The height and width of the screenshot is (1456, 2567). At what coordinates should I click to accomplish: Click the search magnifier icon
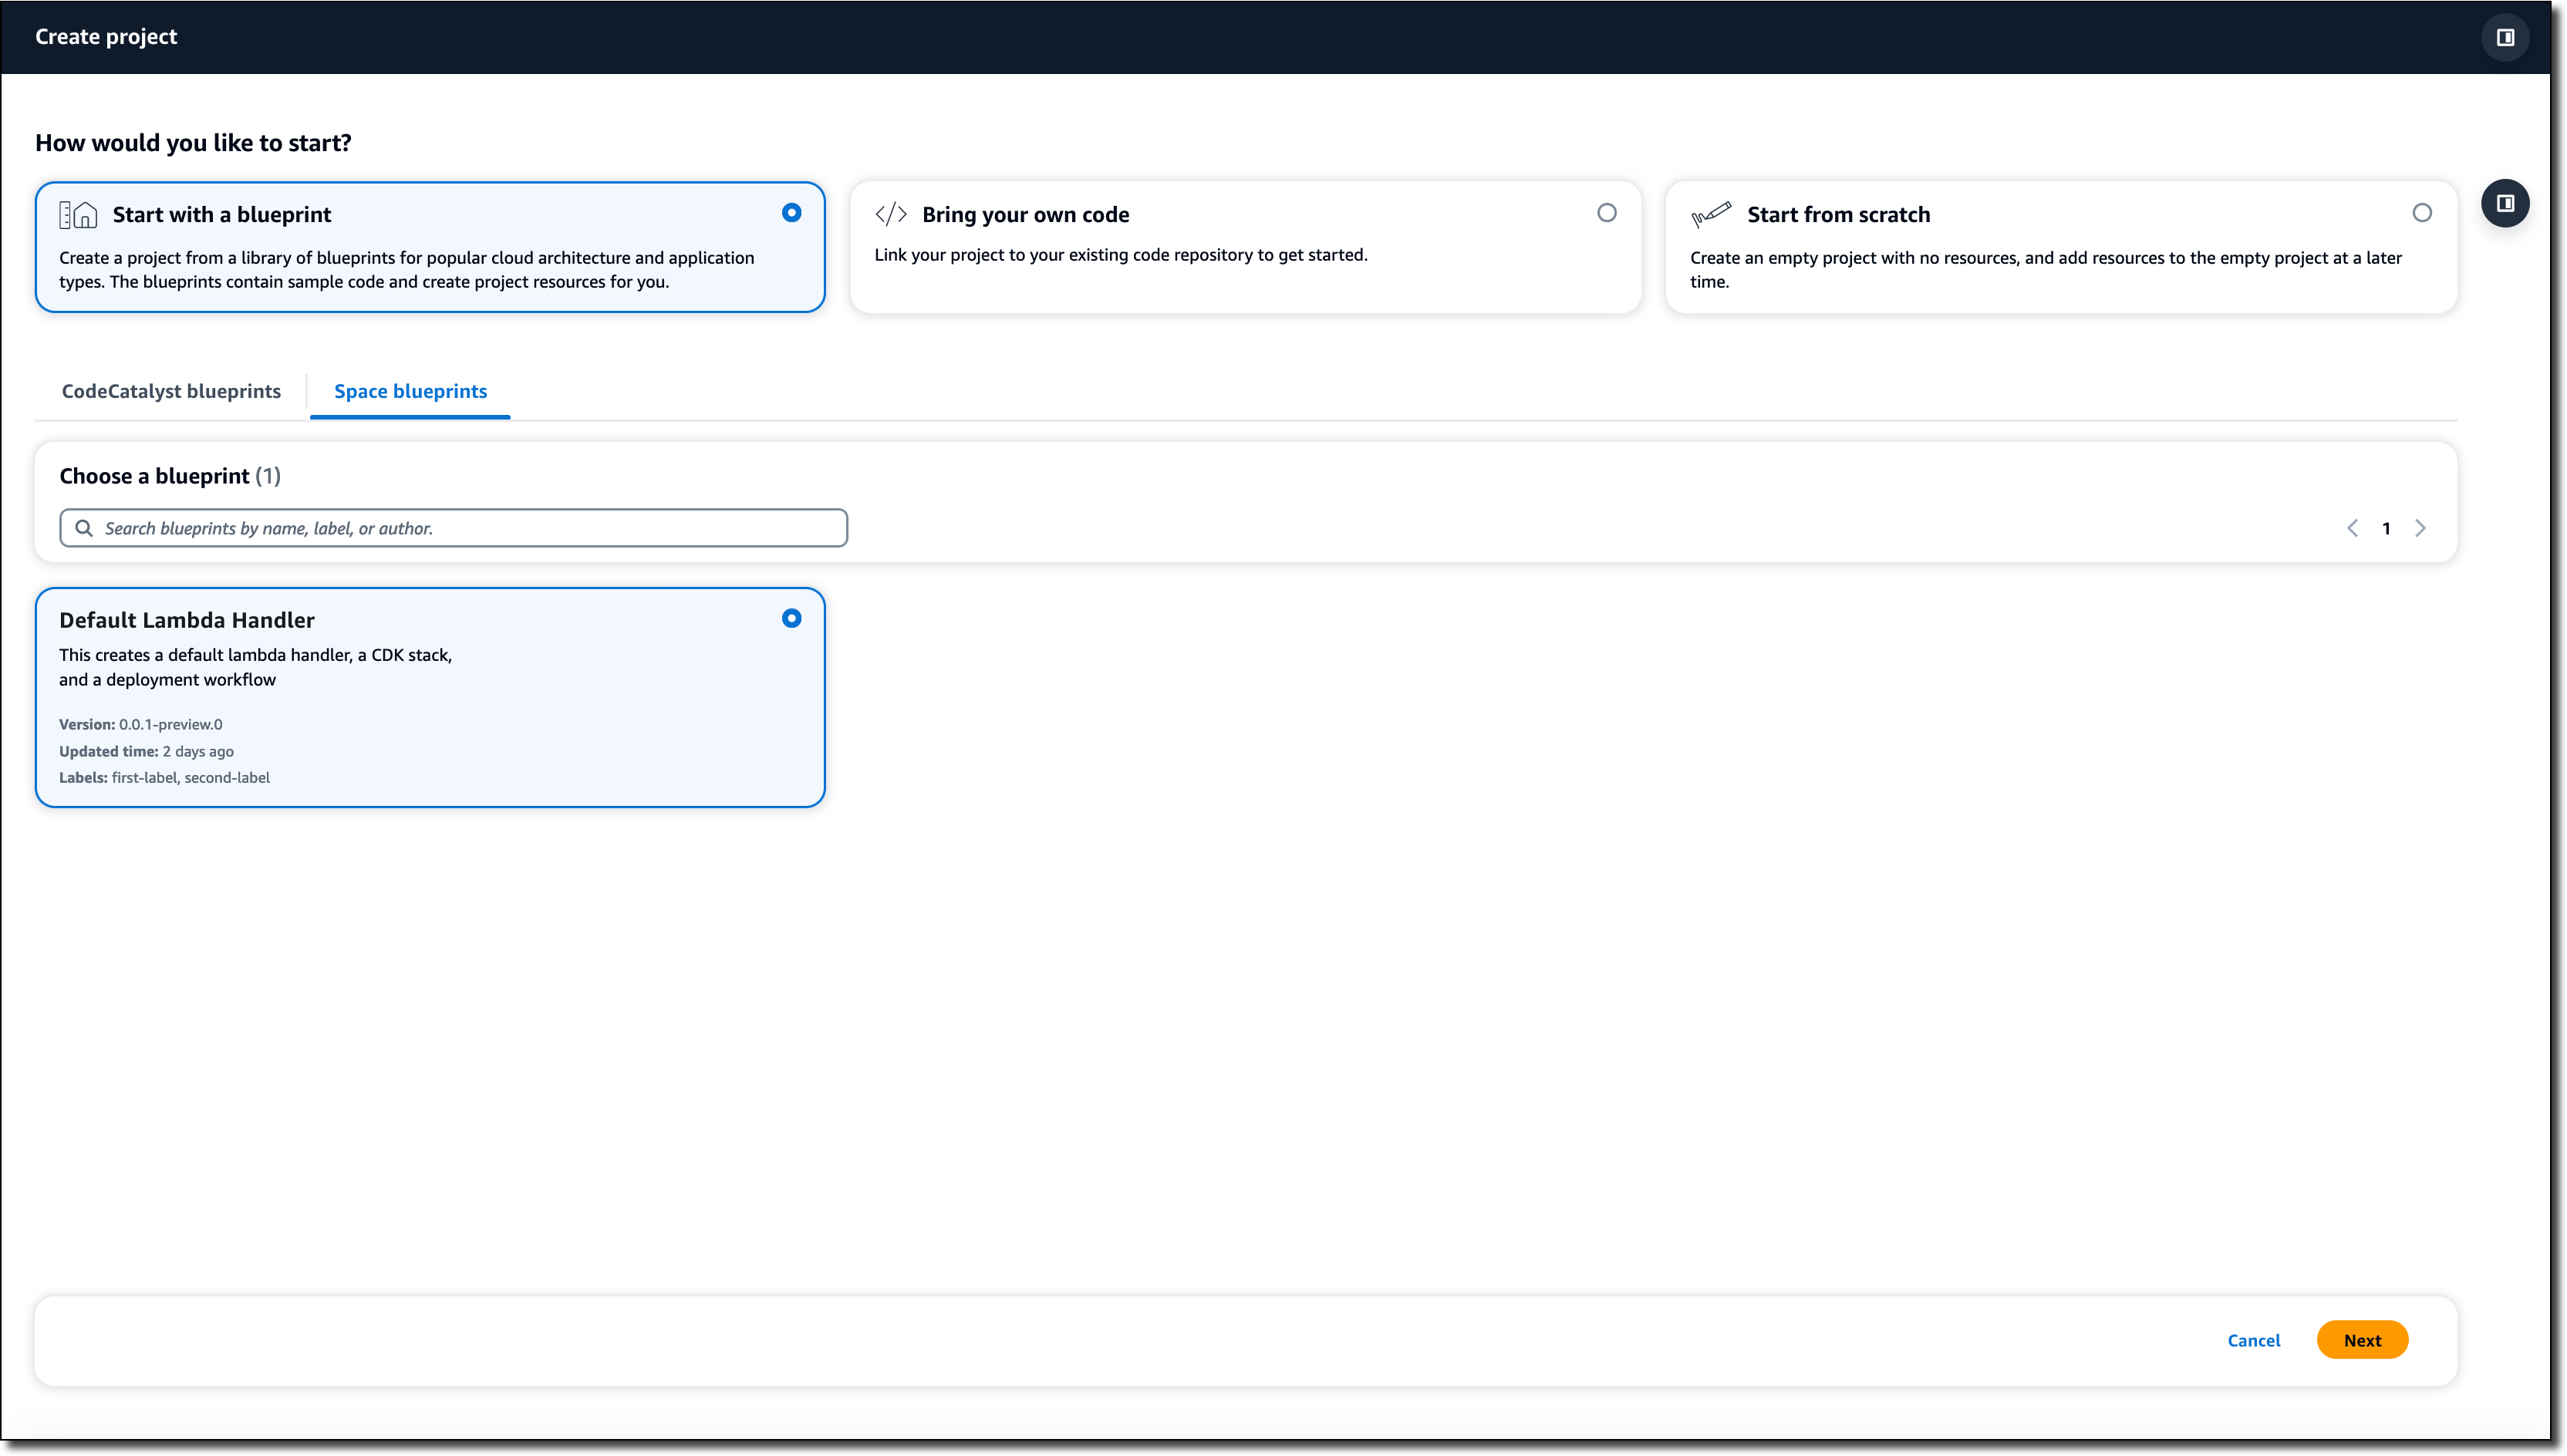click(84, 528)
